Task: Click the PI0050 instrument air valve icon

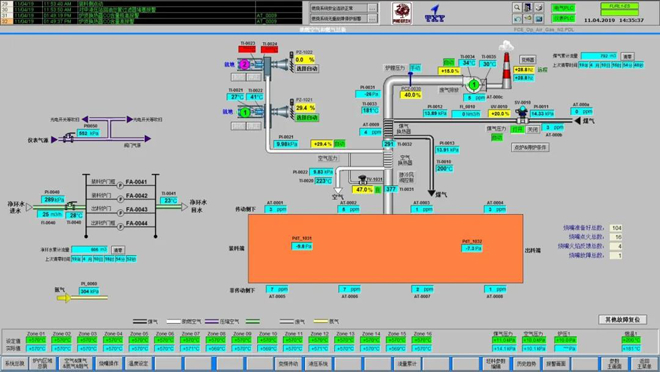Action: tap(69, 137)
